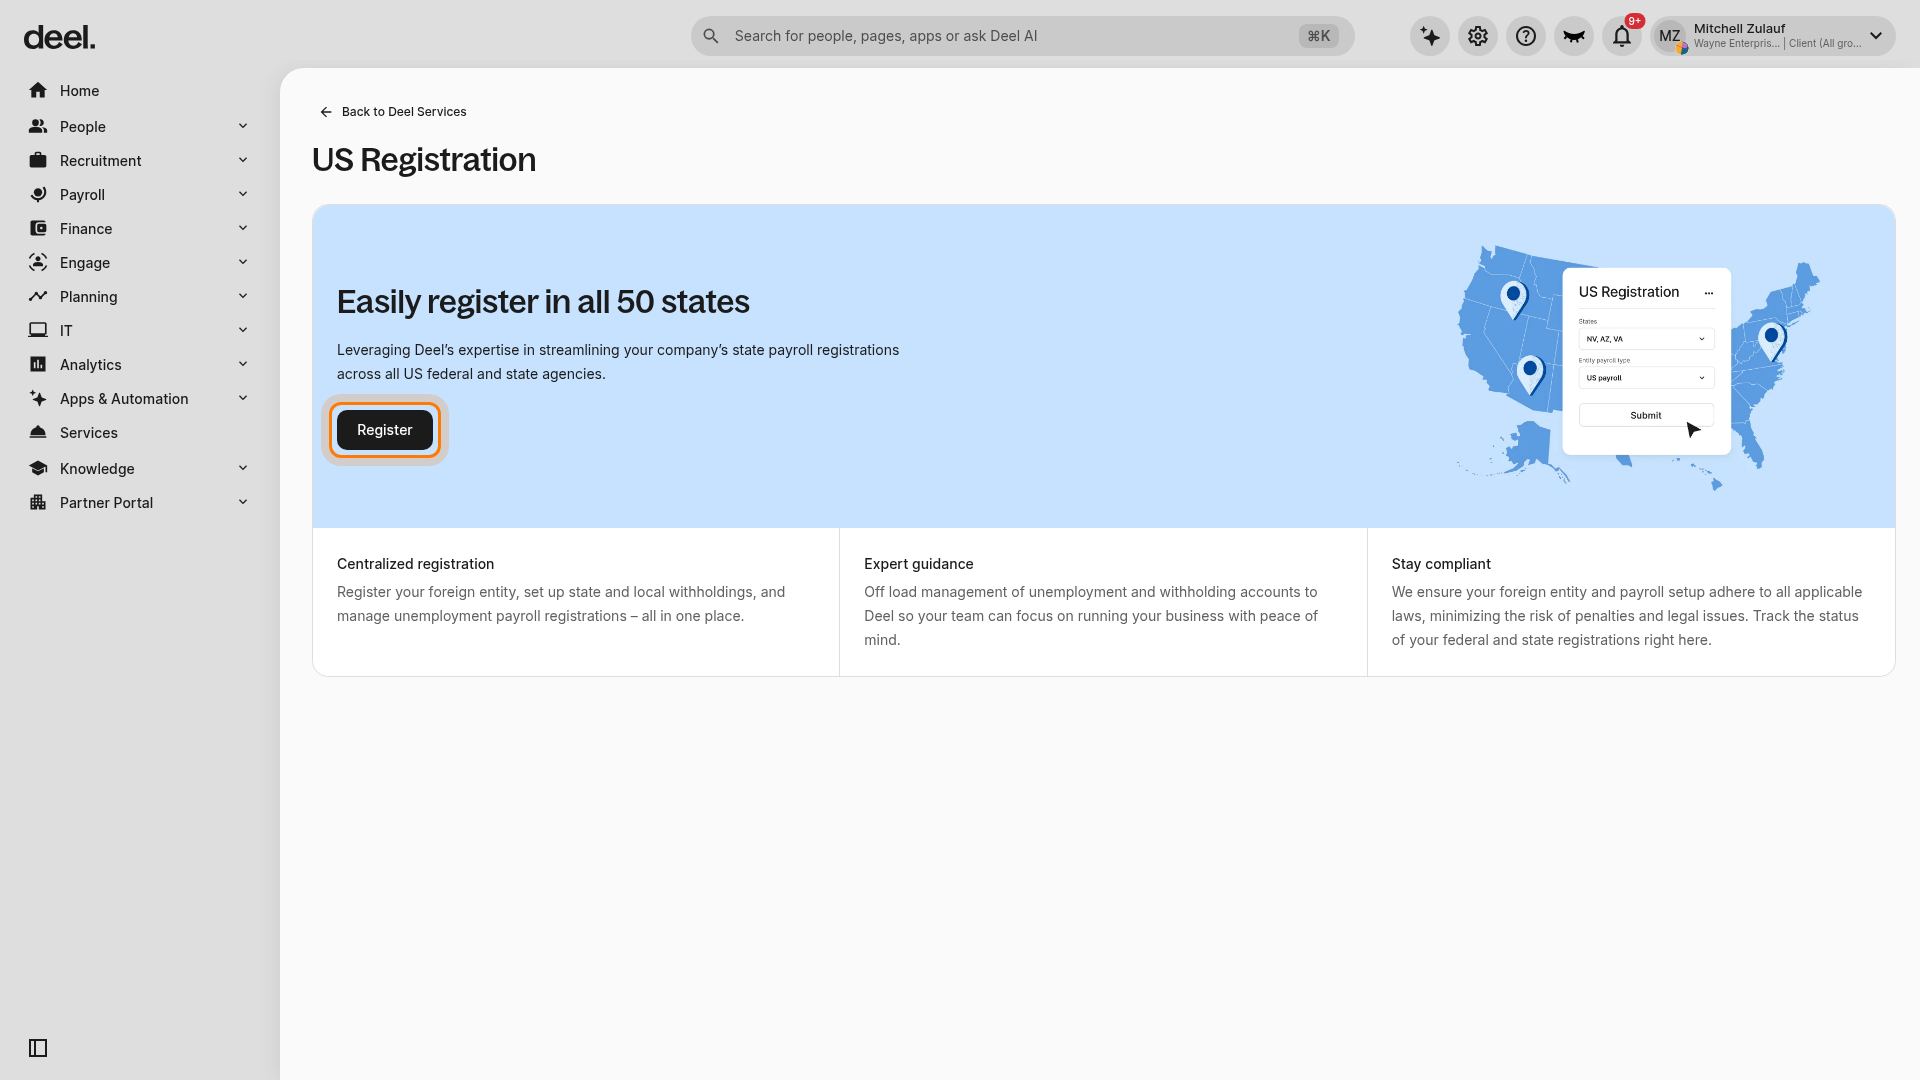Click the Payroll sidebar icon
The image size is (1920, 1080).
point(38,194)
